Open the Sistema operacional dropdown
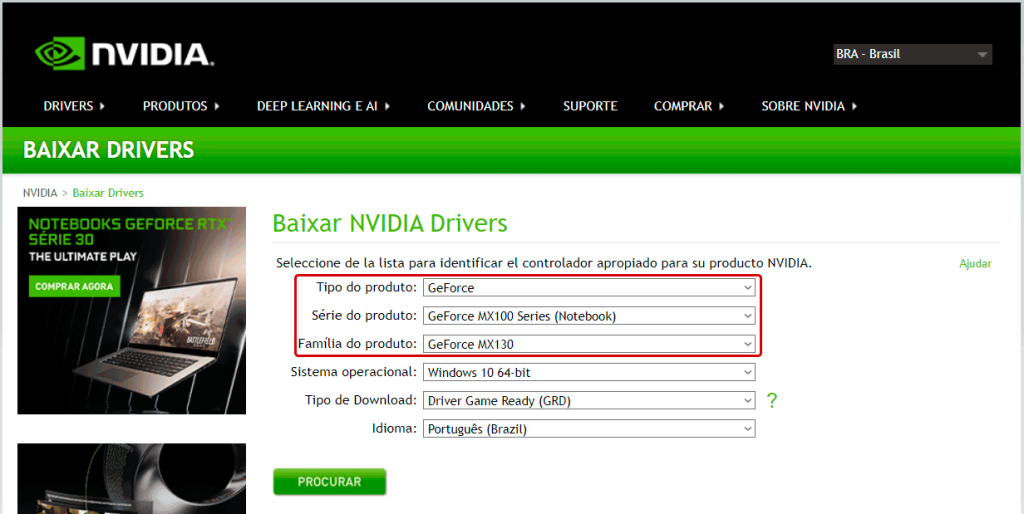The image size is (1024, 514). (589, 372)
